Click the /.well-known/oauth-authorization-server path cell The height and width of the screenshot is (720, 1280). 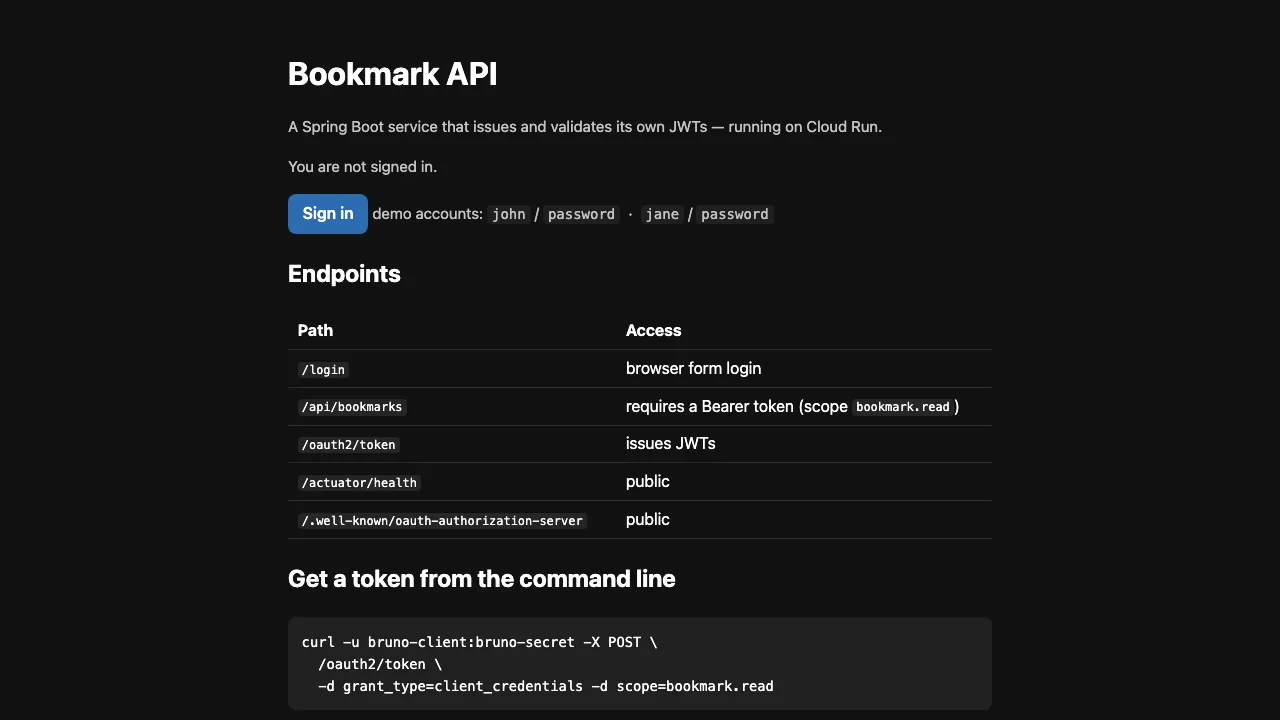(x=442, y=521)
